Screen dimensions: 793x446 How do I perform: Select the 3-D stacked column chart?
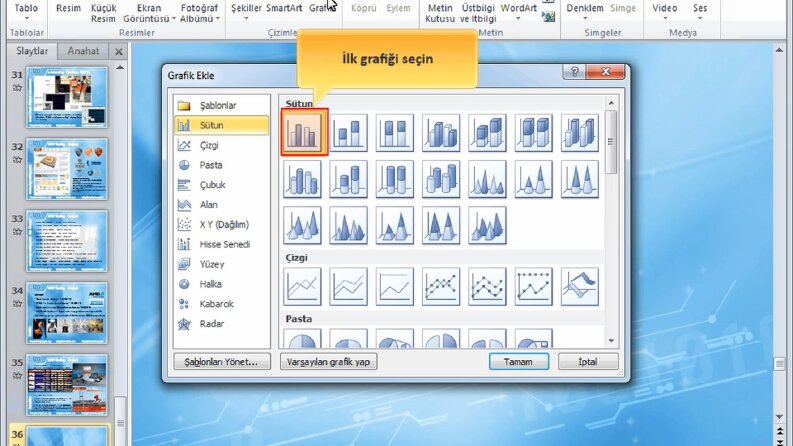click(487, 132)
